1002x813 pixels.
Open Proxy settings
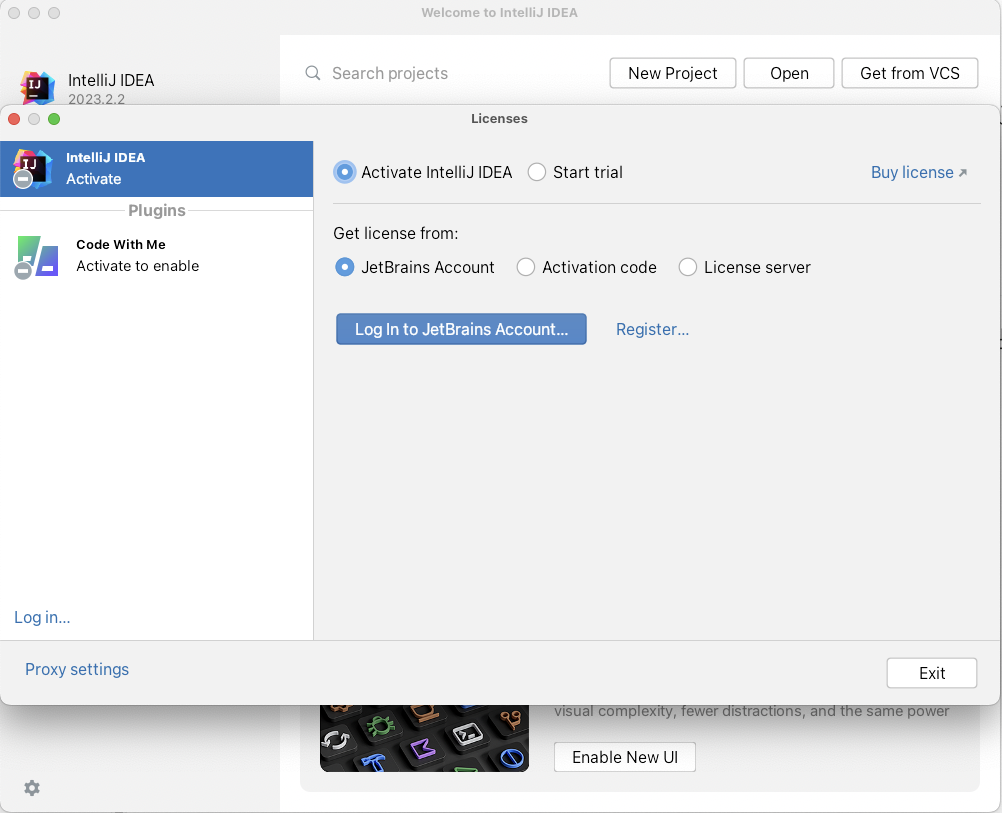pyautogui.click(x=77, y=669)
